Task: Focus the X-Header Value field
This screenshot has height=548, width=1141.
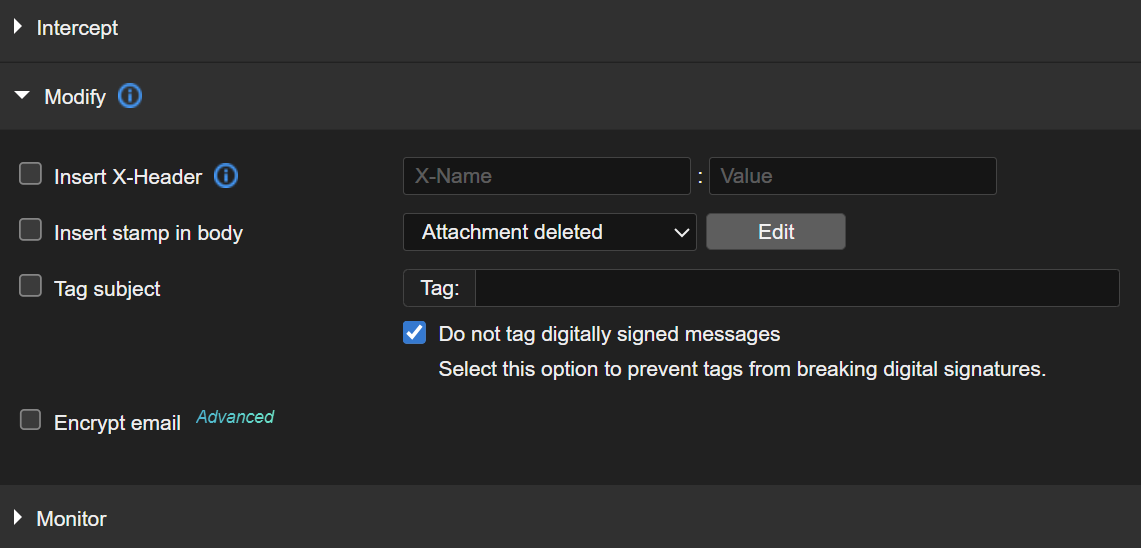Action: 852,176
